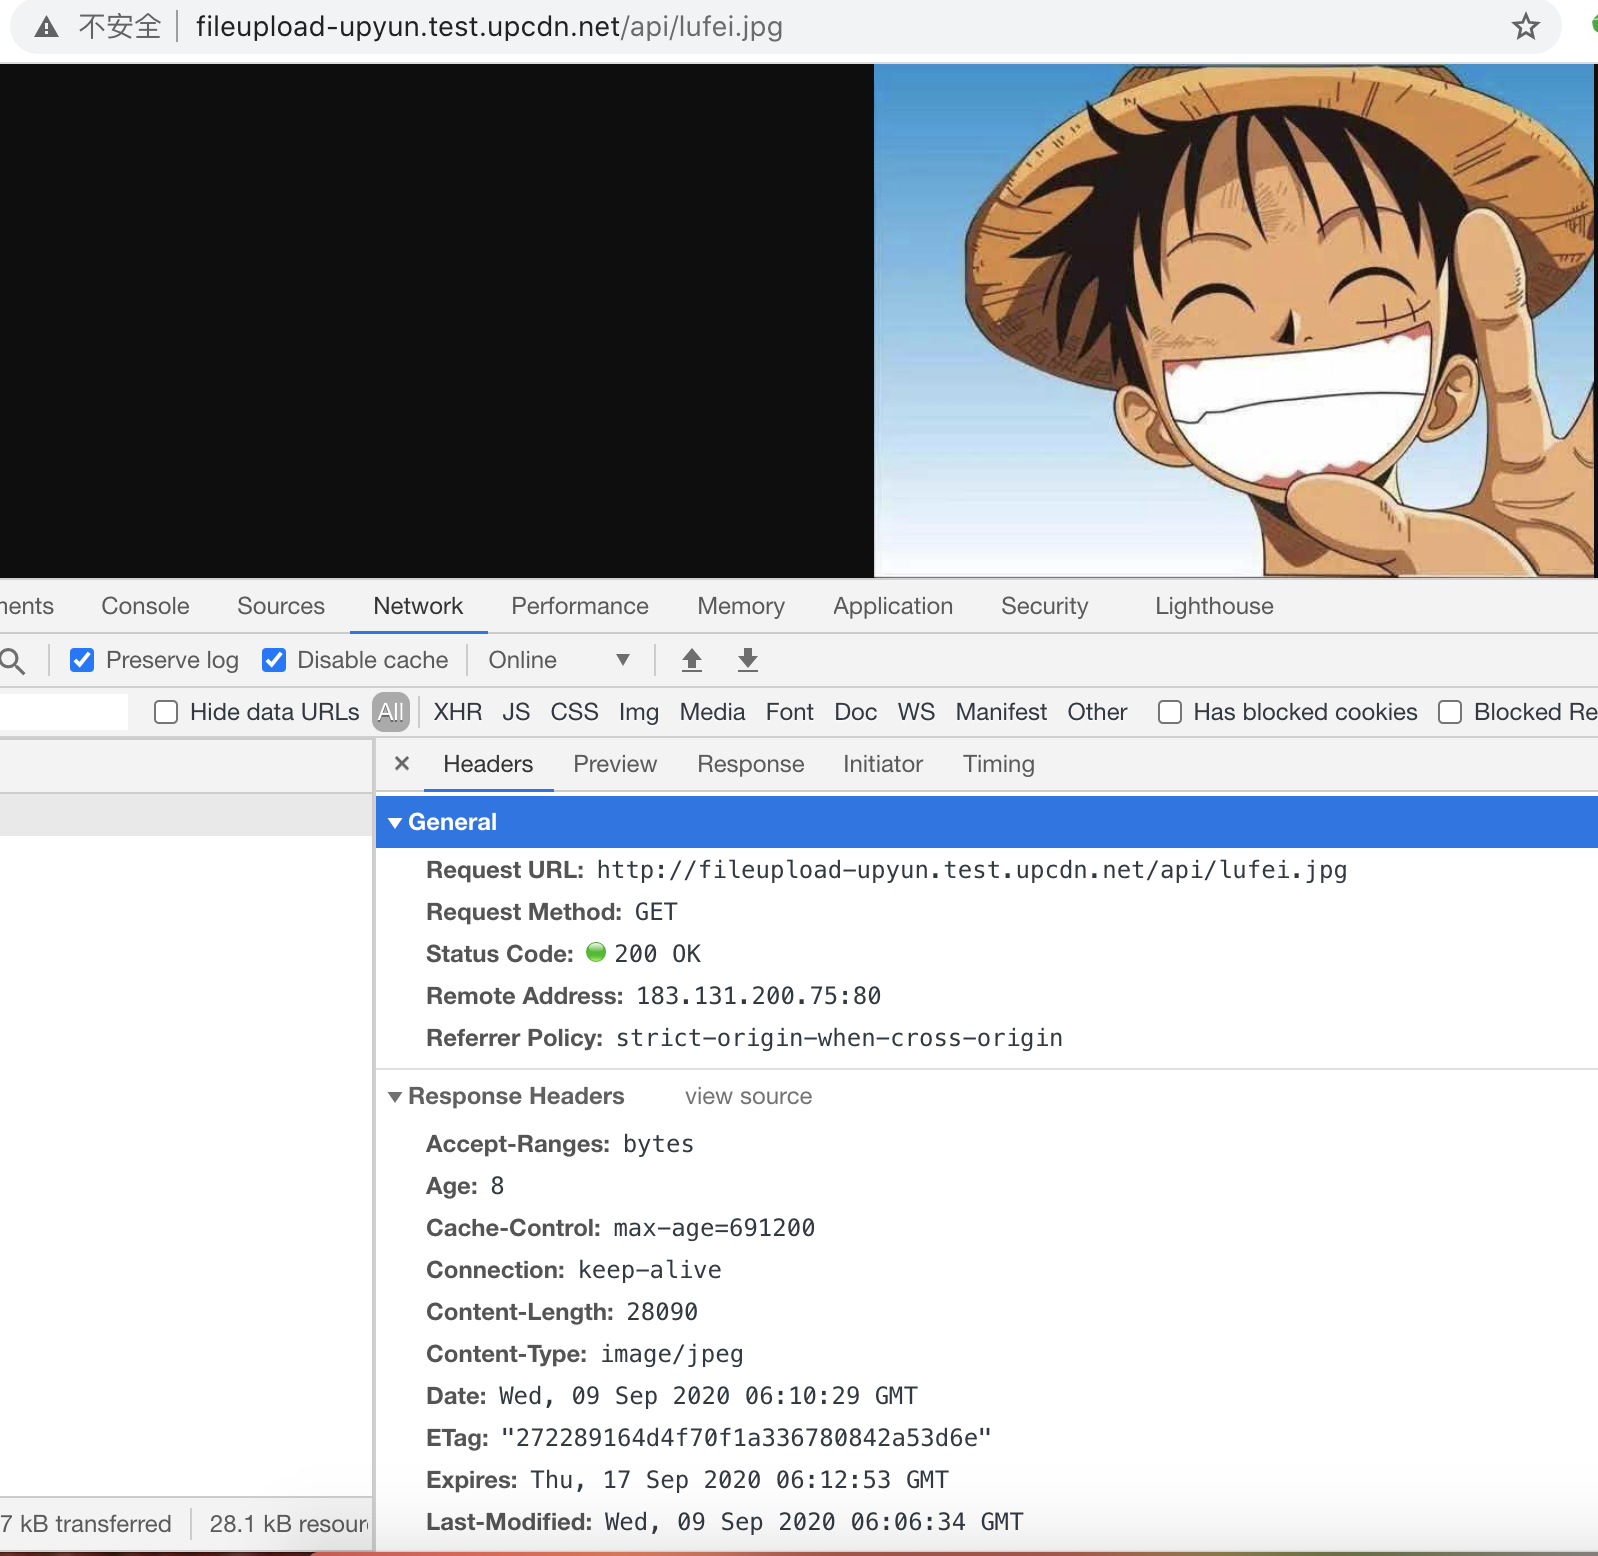Click the Content-Type image/jpeg value
This screenshot has width=1598, height=1556.
point(672,1354)
